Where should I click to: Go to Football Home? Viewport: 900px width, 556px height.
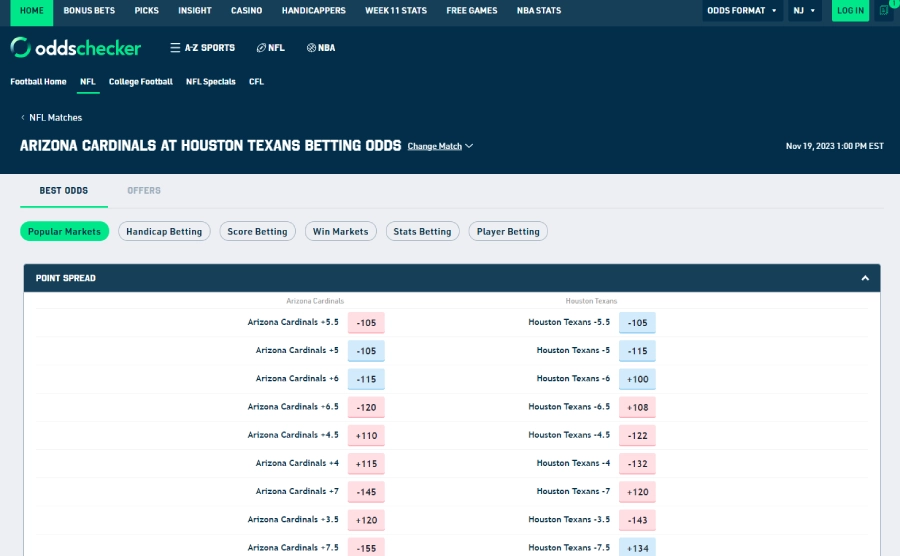point(38,81)
